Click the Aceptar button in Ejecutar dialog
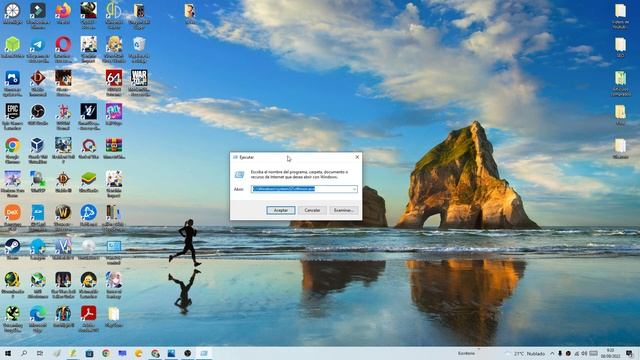This screenshot has height=360, width=640. [x=280, y=210]
